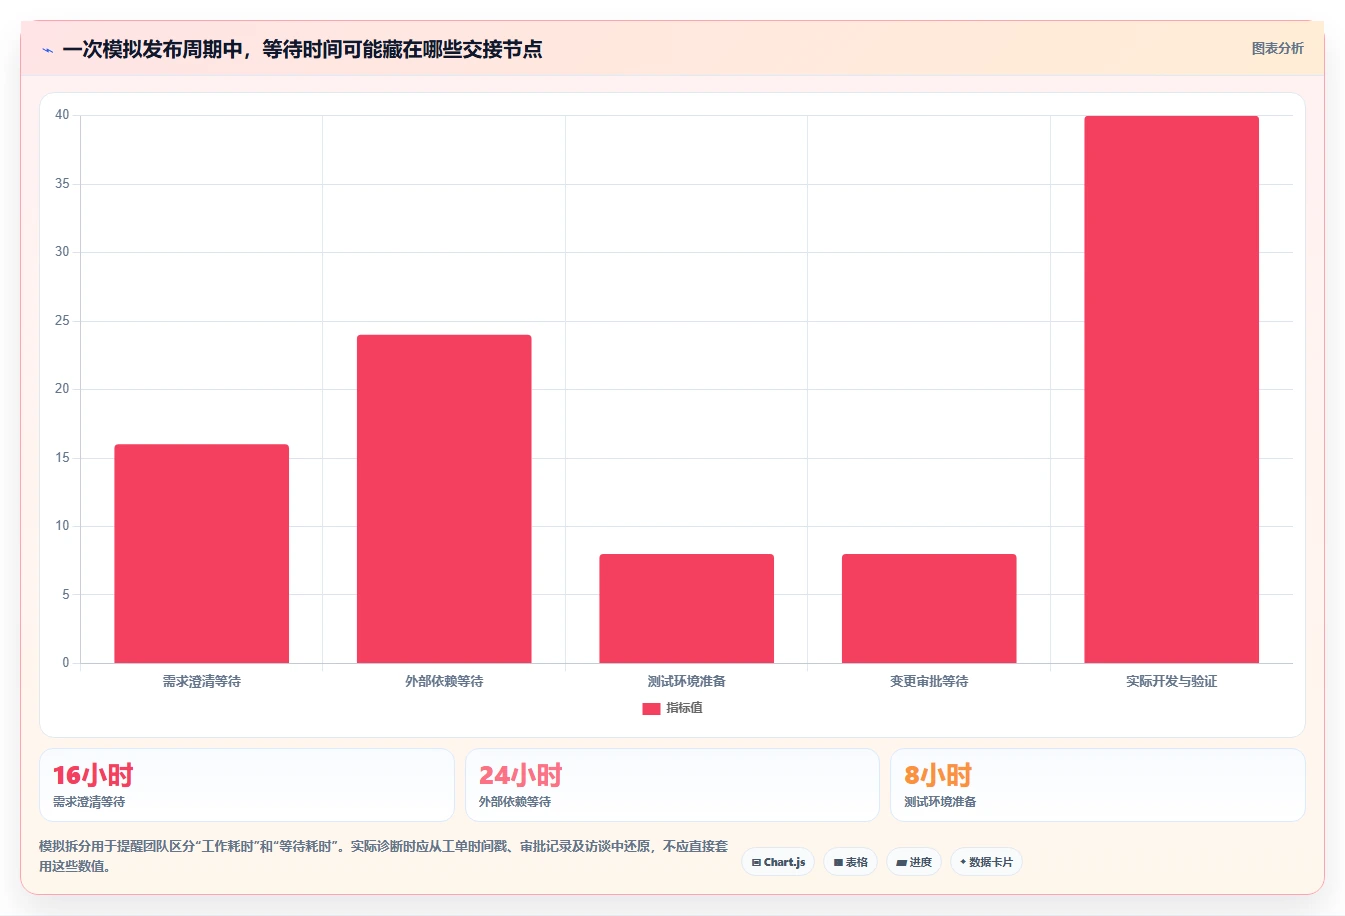This screenshot has height=916, width=1345.
Task: Click the 数据卡片 tag chip
Action: (986, 862)
